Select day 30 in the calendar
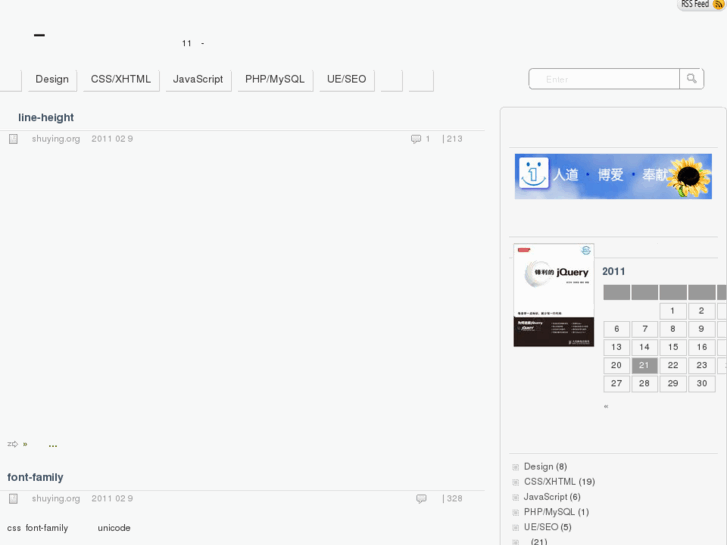The image size is (727, 545). pos(701,384)
